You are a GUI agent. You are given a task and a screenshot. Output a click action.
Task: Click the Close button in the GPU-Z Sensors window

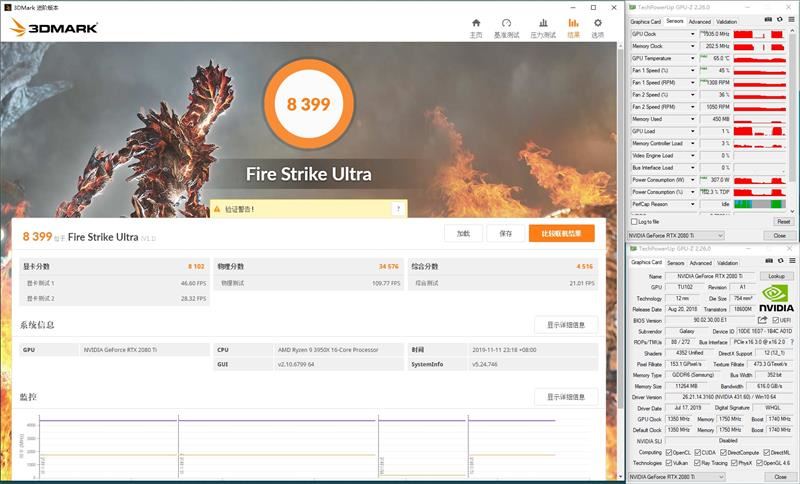(779, 236)
